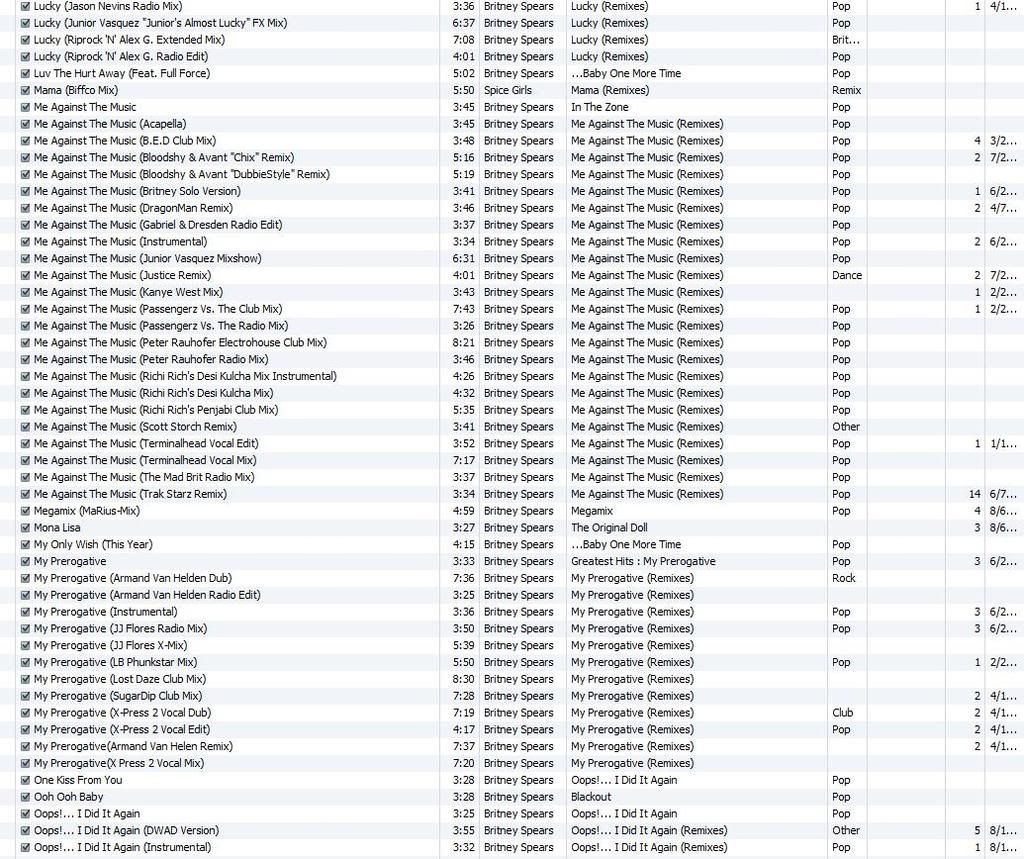Select track Me Against The Music (Justice Remix)
Screen dimensions: 1024x859
(x=122, y=275)
